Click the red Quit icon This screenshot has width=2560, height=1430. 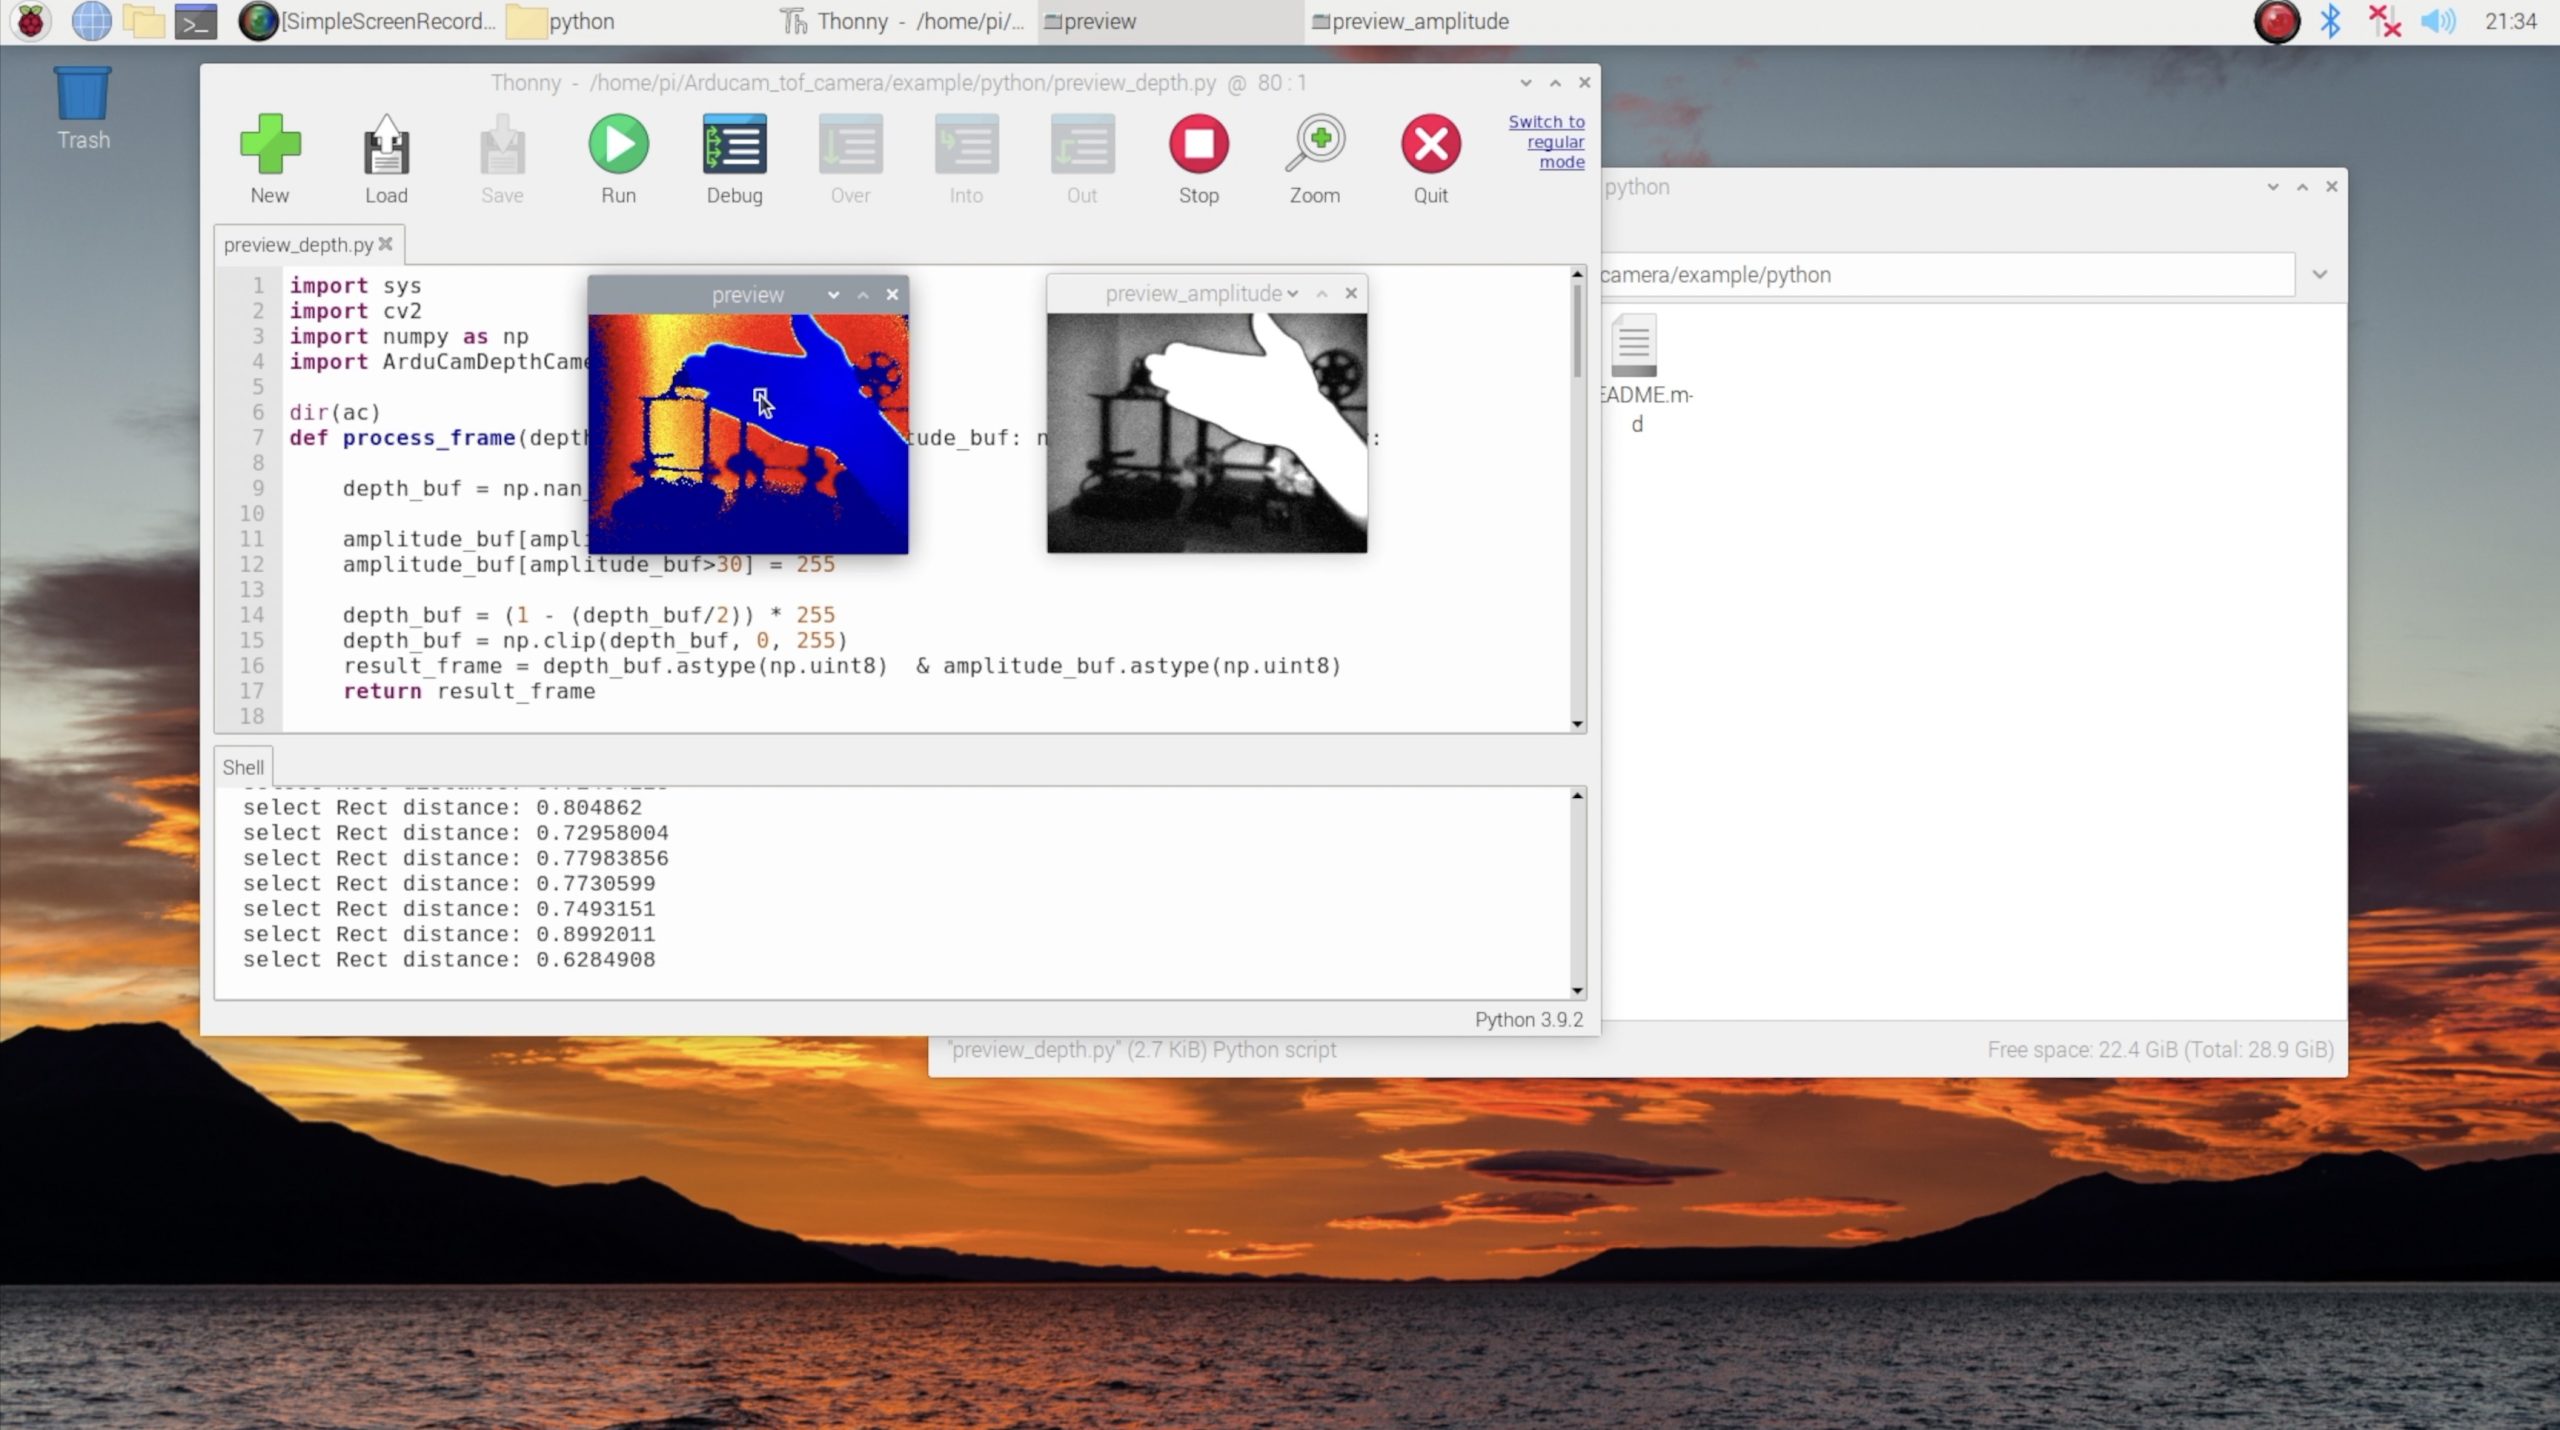coord(1430,145)
